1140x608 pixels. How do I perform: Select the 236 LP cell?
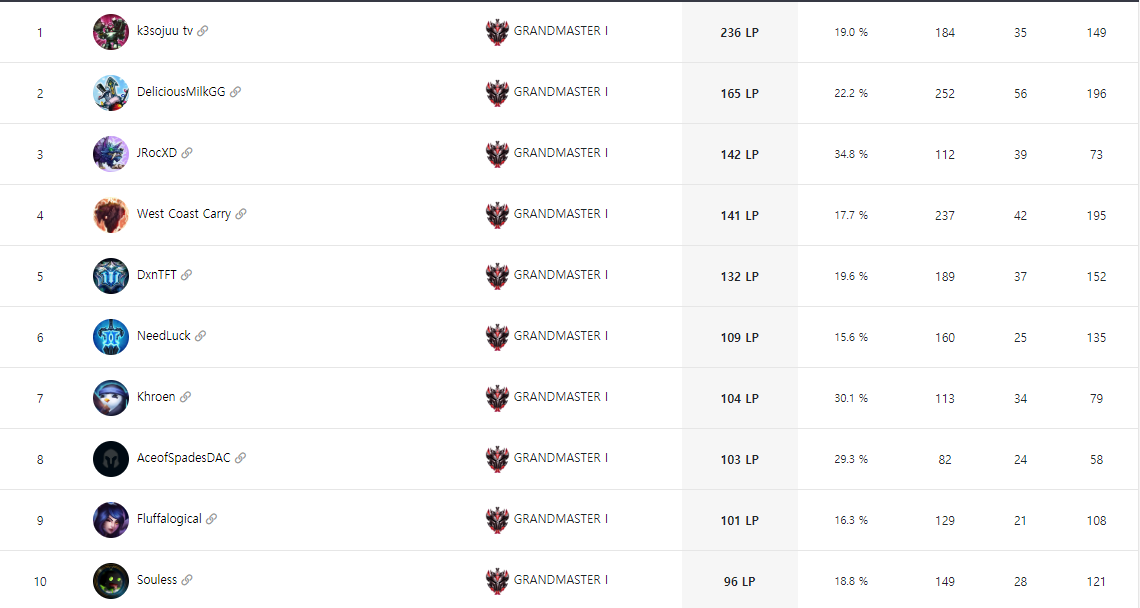pos(739,32)
